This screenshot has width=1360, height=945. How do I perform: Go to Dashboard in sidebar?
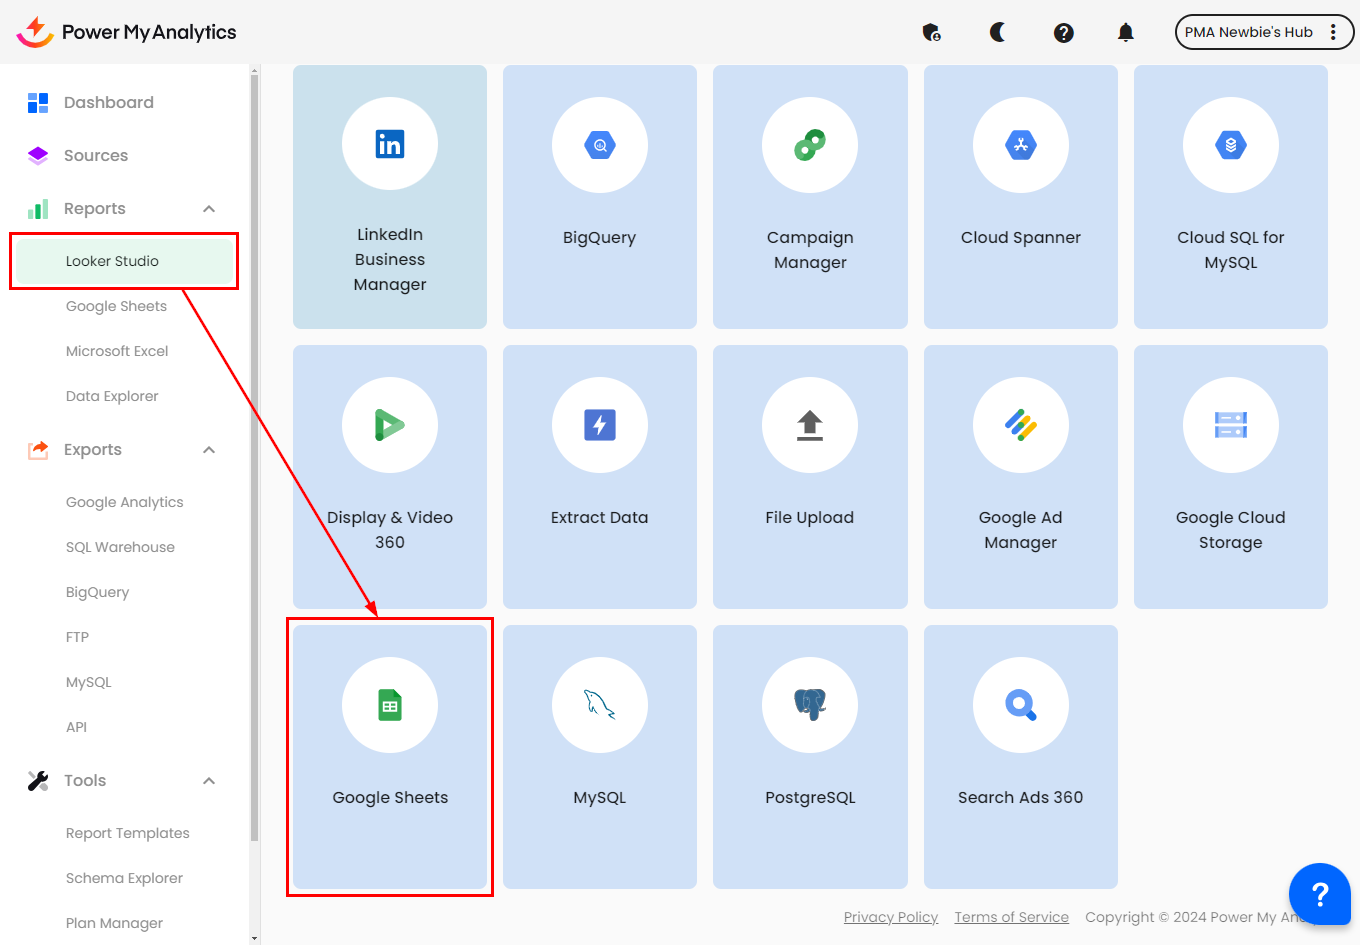[x=108, y=102]
